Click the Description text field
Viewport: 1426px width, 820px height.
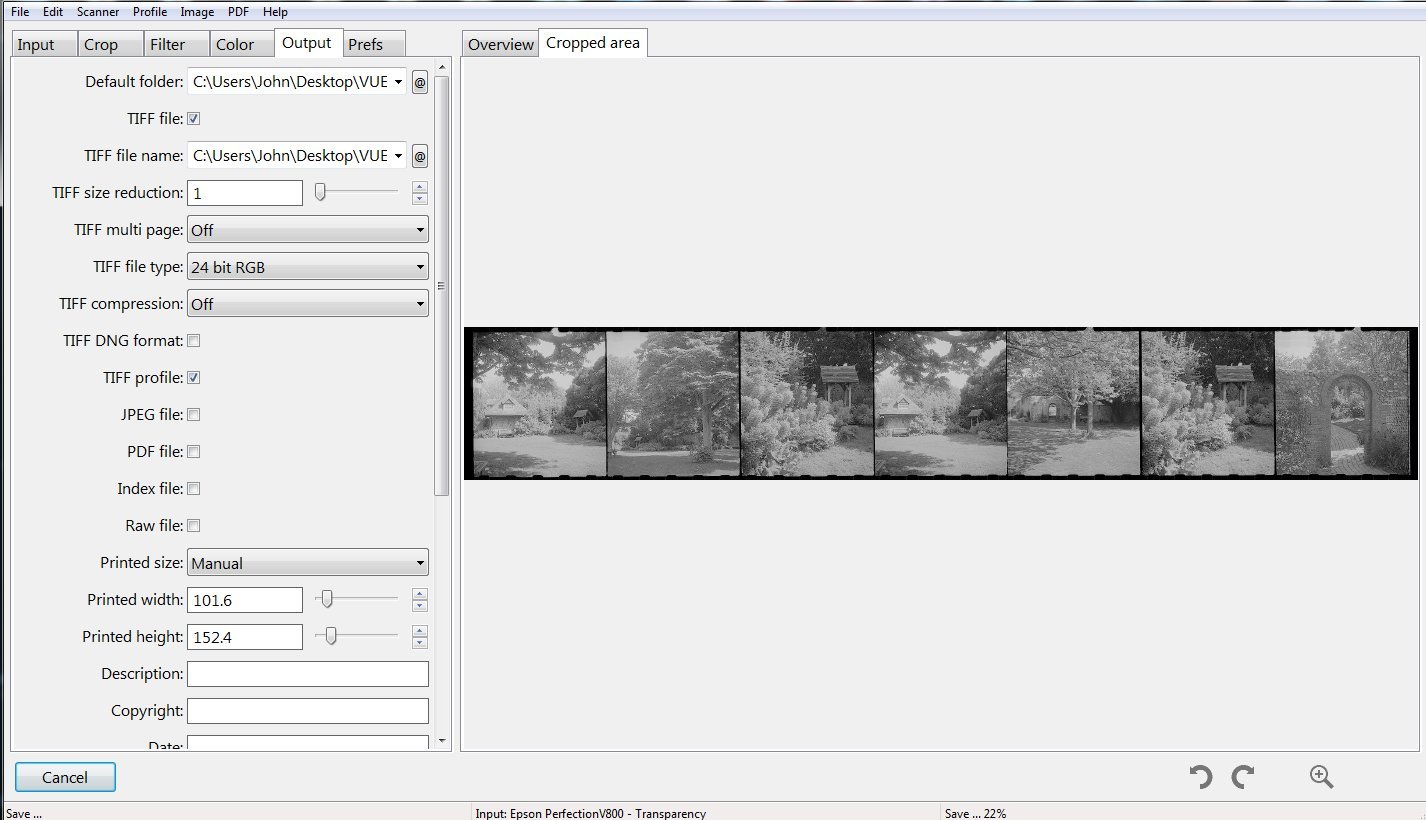click(x=307, y=674)
